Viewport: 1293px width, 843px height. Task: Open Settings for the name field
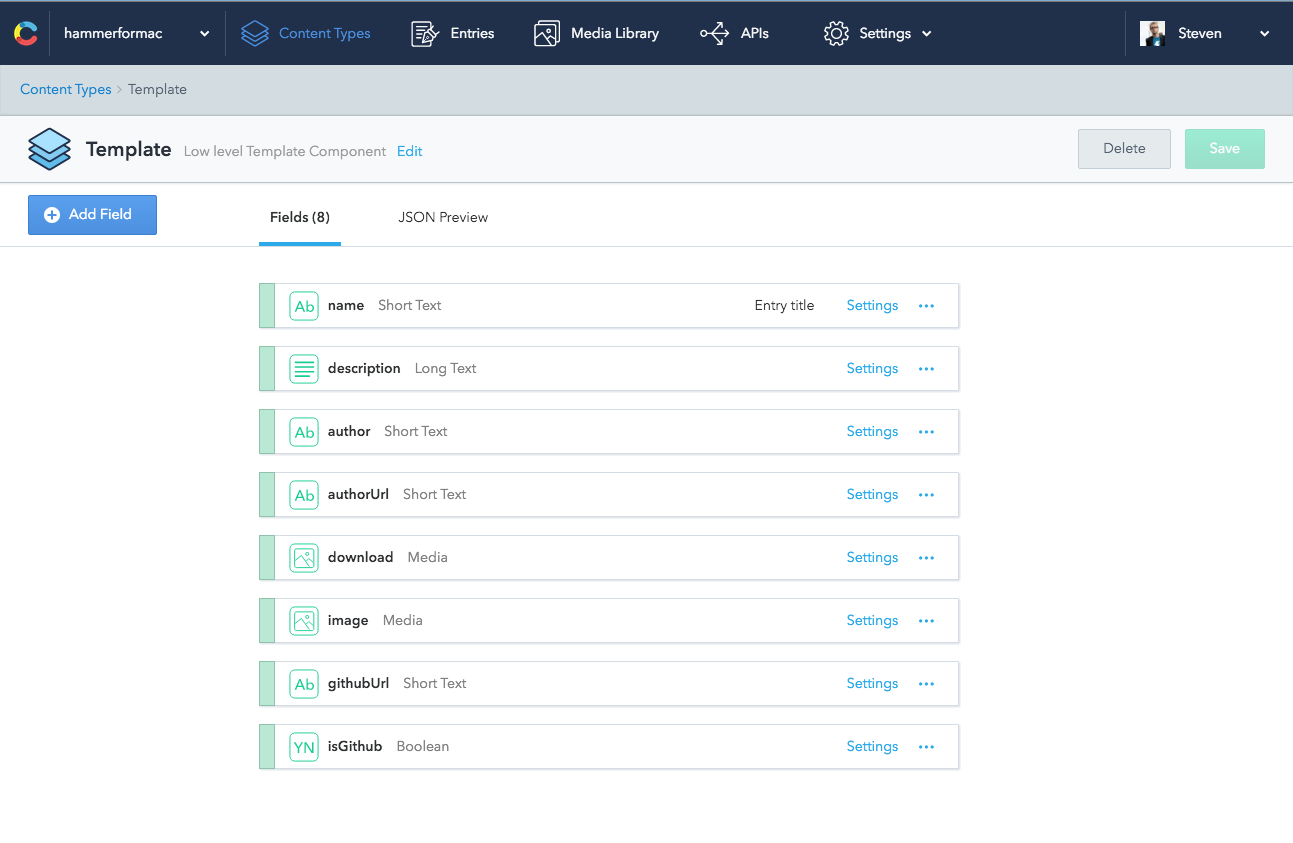click(x=872, y=305)
